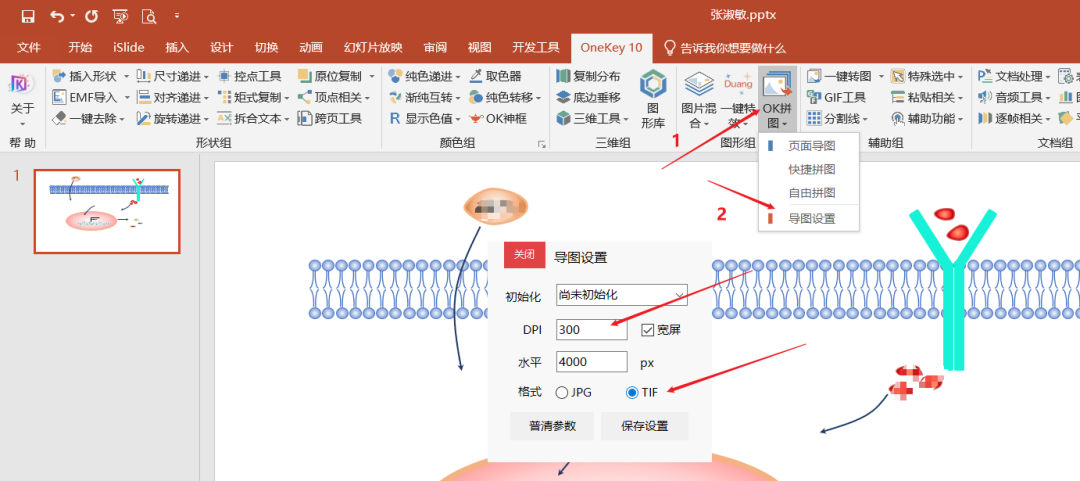Click the 保存设置 button
This screenshot has width=1080, height=481.
point(644,426)
